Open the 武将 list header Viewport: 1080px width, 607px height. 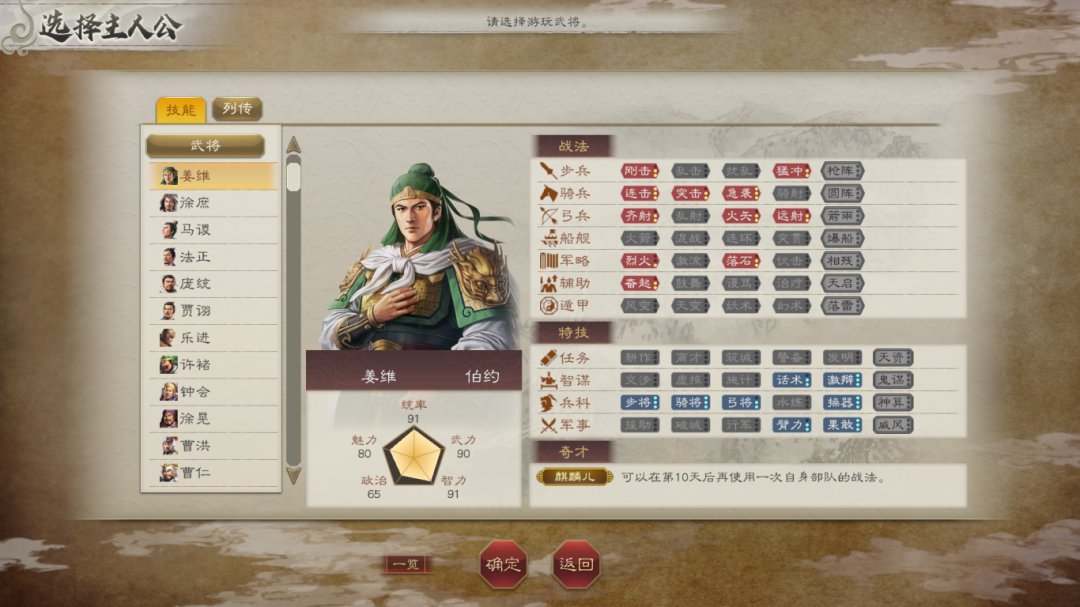[x=205, y=145]
